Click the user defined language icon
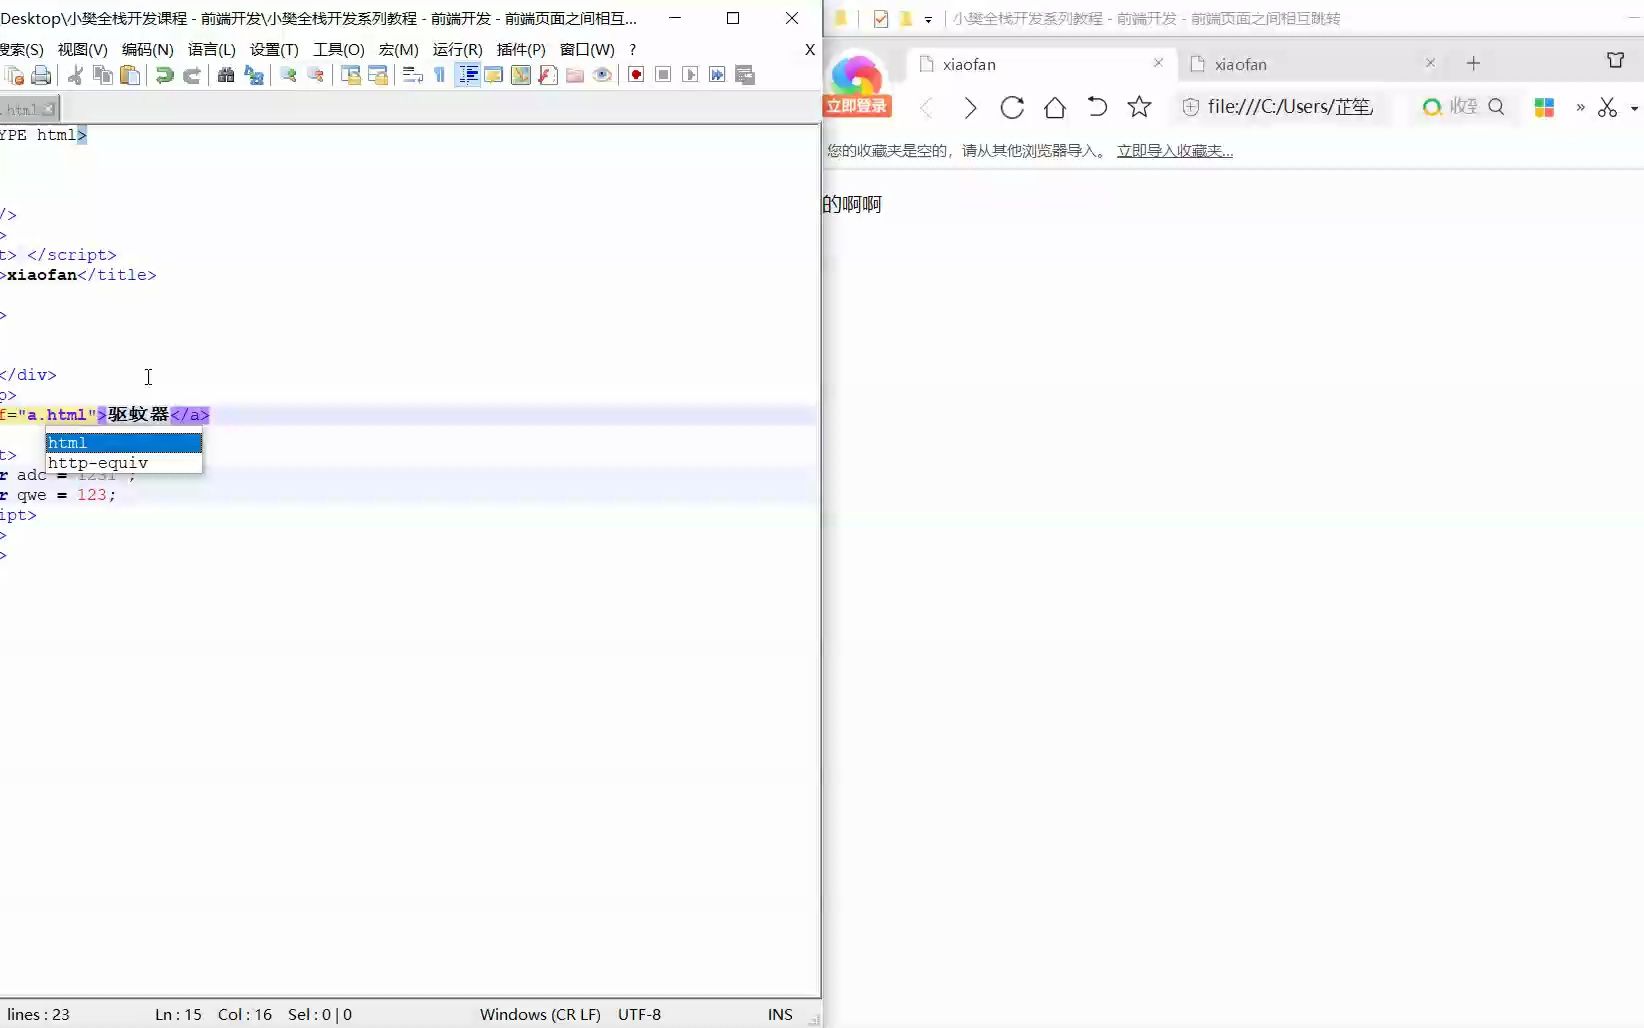Image resolution: width=1644 pixels, height=1028 pixels. [494, 75]
